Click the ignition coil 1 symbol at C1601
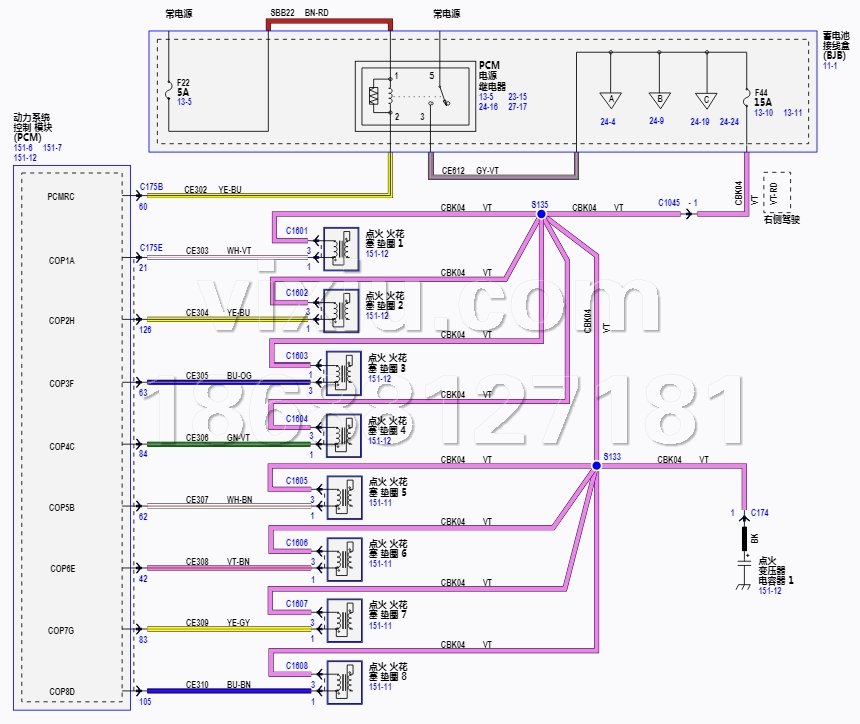Image resolution: width=860 pixels, height=724 pixels. point(341,246)
